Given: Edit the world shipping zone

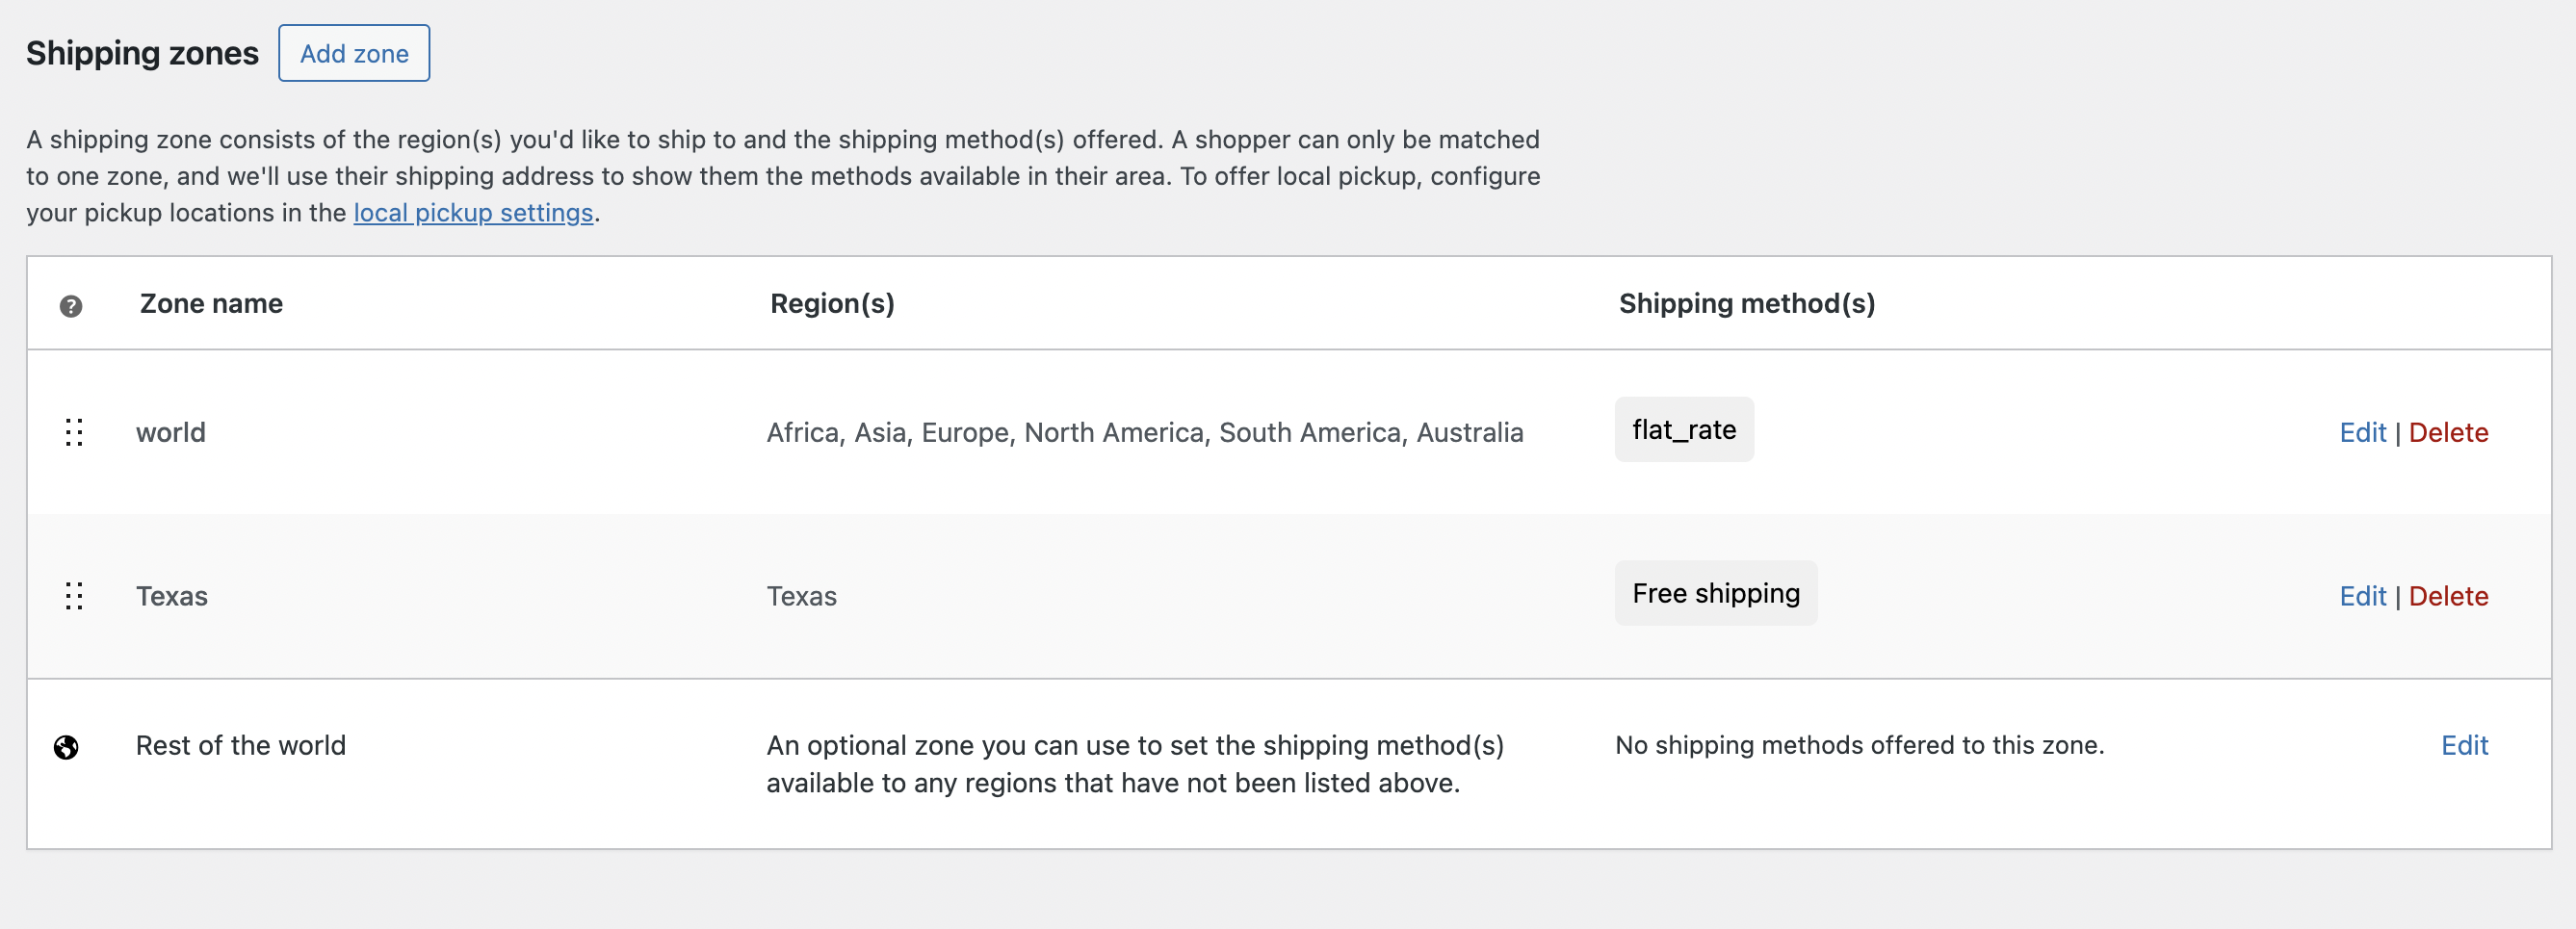Looking at the screenshot, I should tap(2362, 432).
